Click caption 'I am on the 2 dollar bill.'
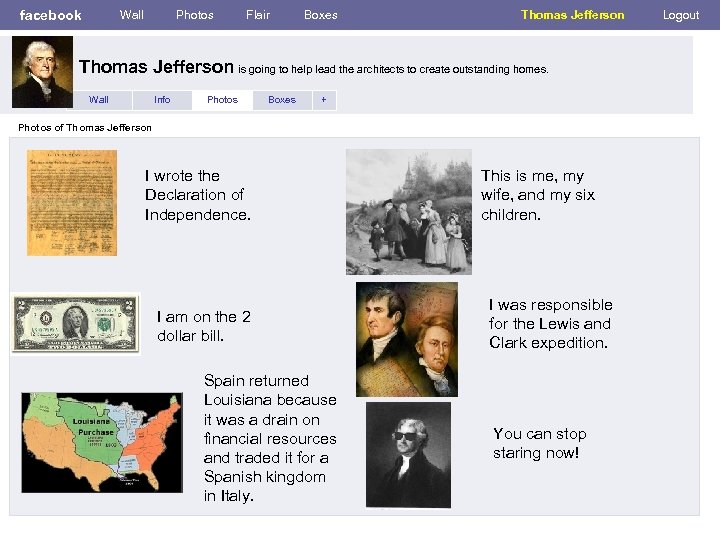 pos(203,326)
